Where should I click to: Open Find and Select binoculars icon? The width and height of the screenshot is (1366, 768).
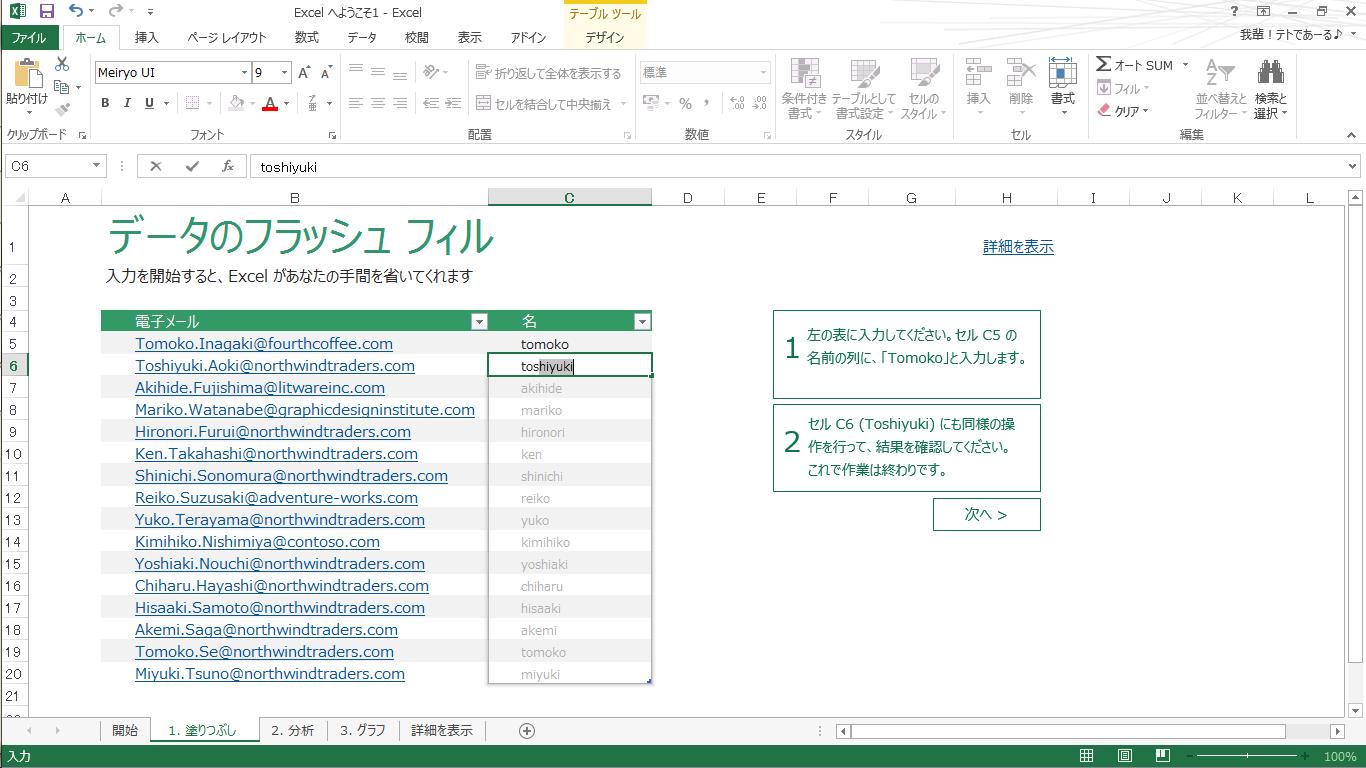tap(1271, 73)
